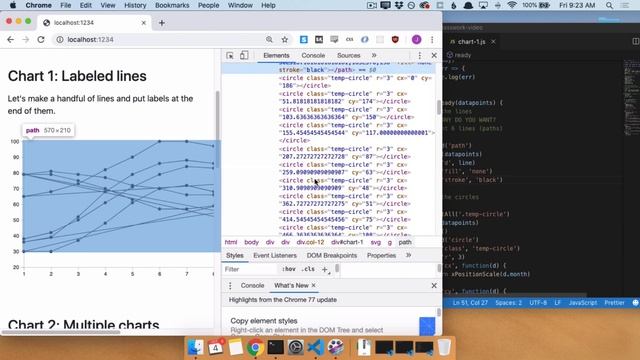Open the Window menu in menu bar
The width and height of the screenshot is (640, 360).
click(x=240, y=5)
